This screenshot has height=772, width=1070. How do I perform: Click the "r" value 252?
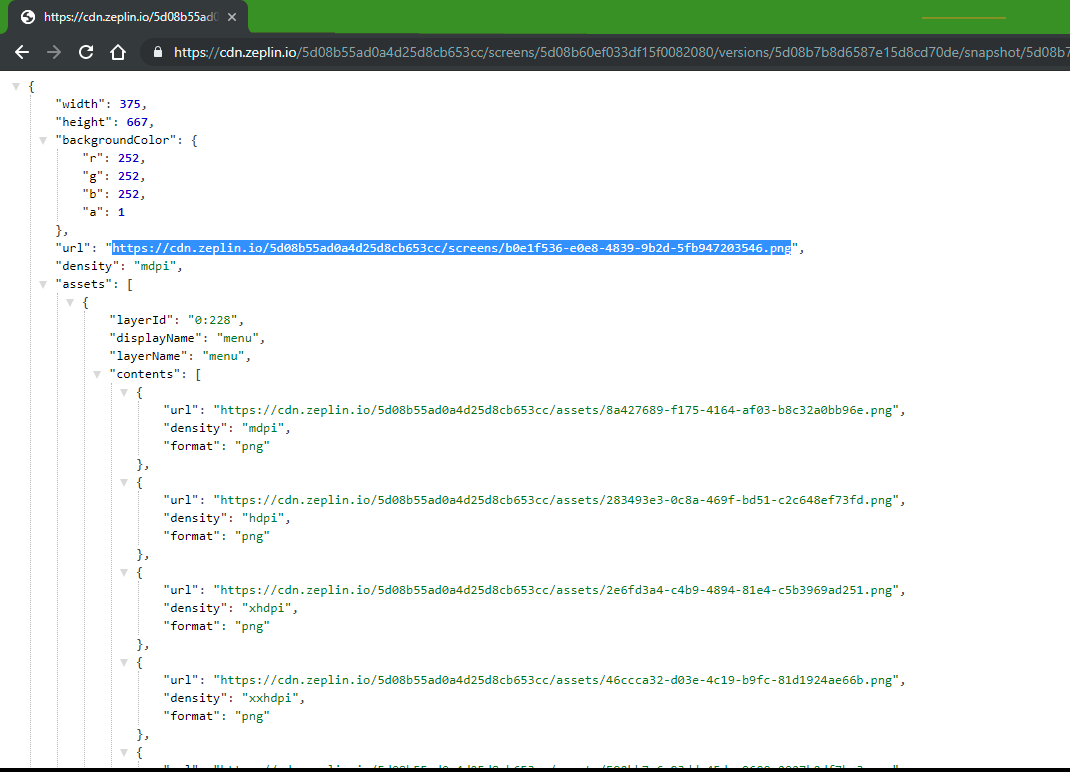tap(128, 158)
